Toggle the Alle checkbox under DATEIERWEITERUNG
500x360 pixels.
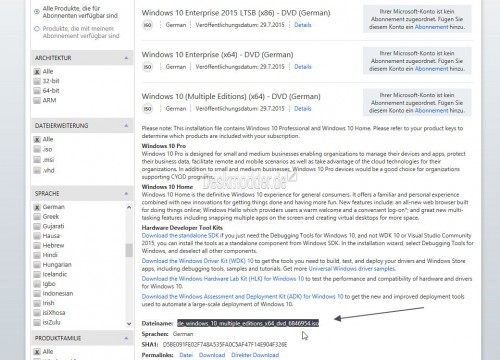tap(37, 139)
